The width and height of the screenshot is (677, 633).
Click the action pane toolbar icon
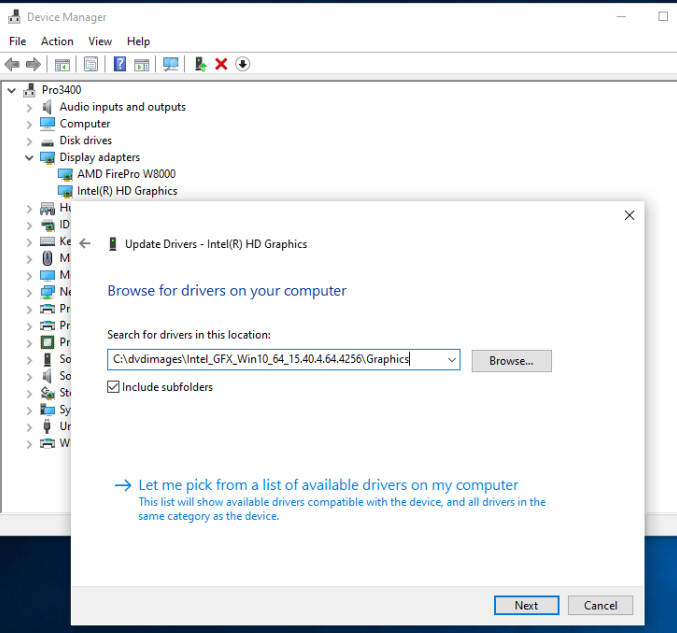click(142, 65)
